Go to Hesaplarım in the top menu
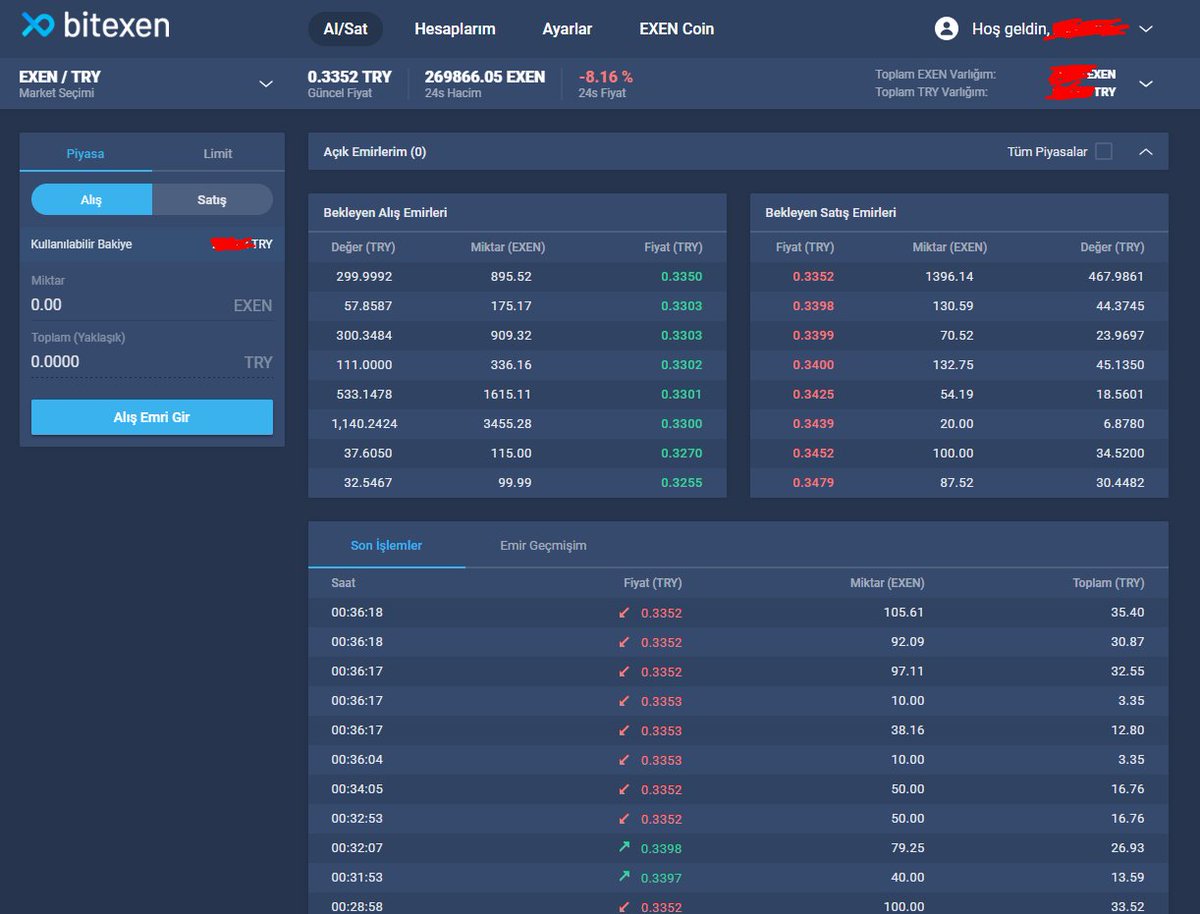 (455, 29)
